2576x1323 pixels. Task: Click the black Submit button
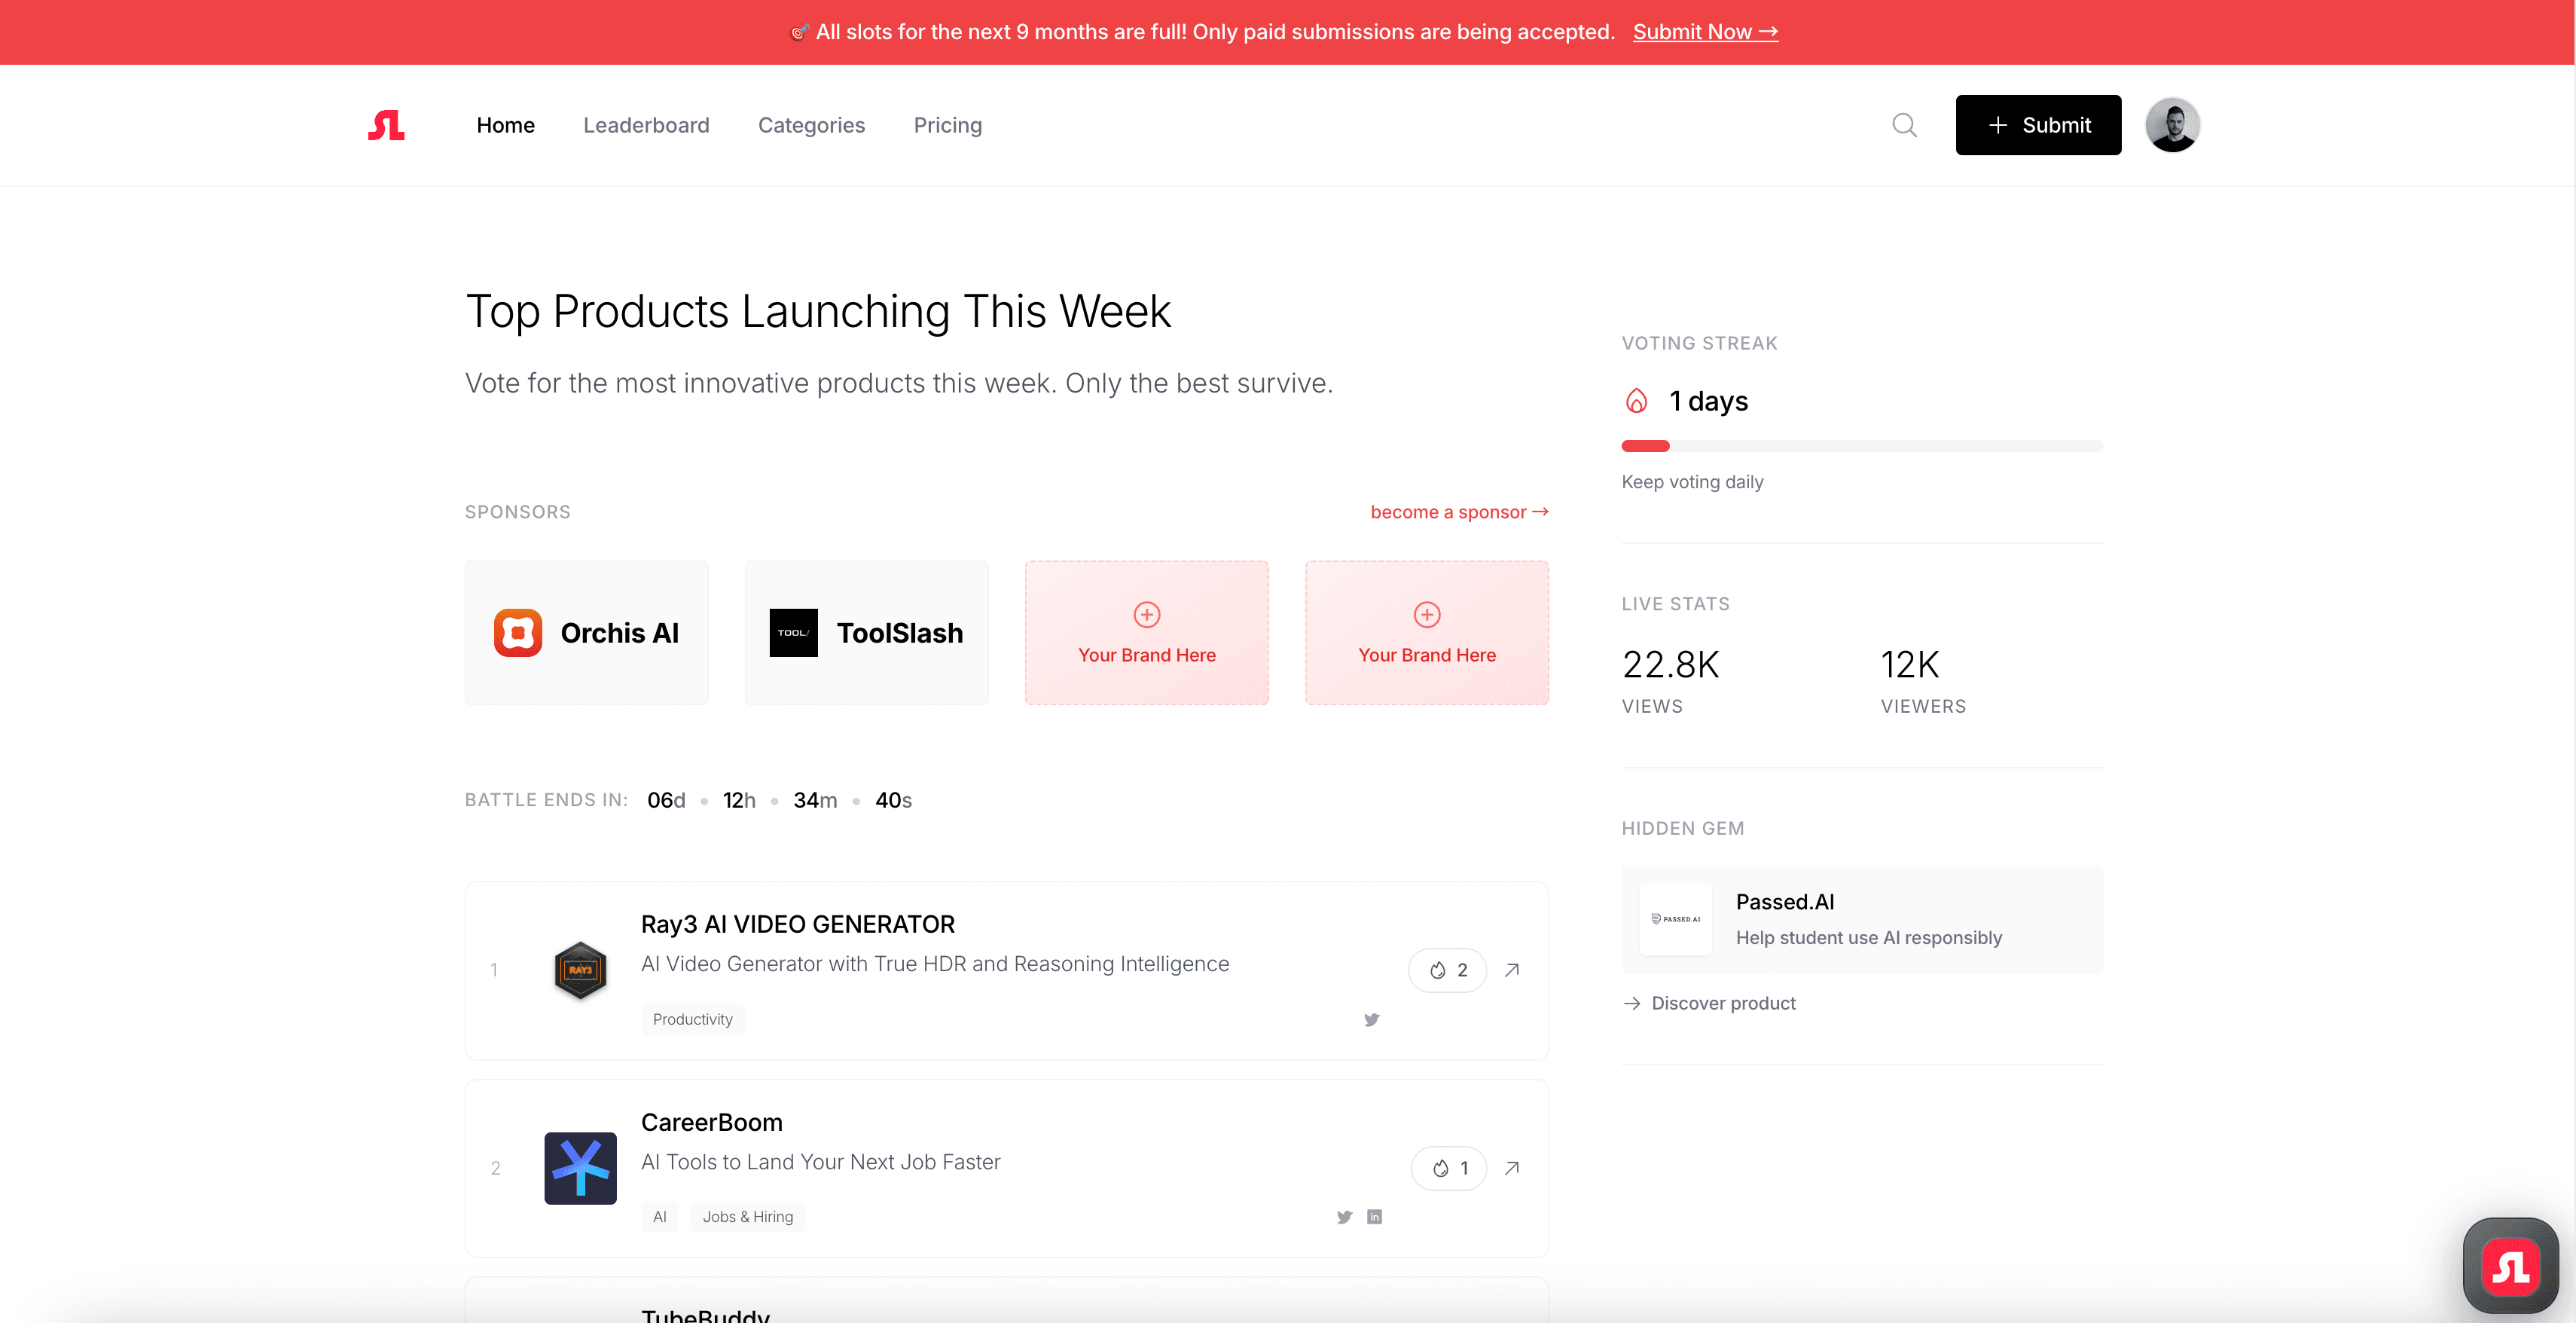(x=2038, y=125)
